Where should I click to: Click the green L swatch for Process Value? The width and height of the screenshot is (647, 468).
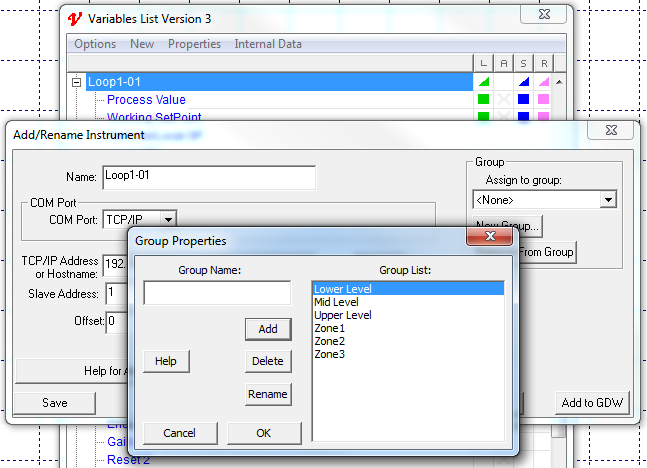[x=483, y=100]
